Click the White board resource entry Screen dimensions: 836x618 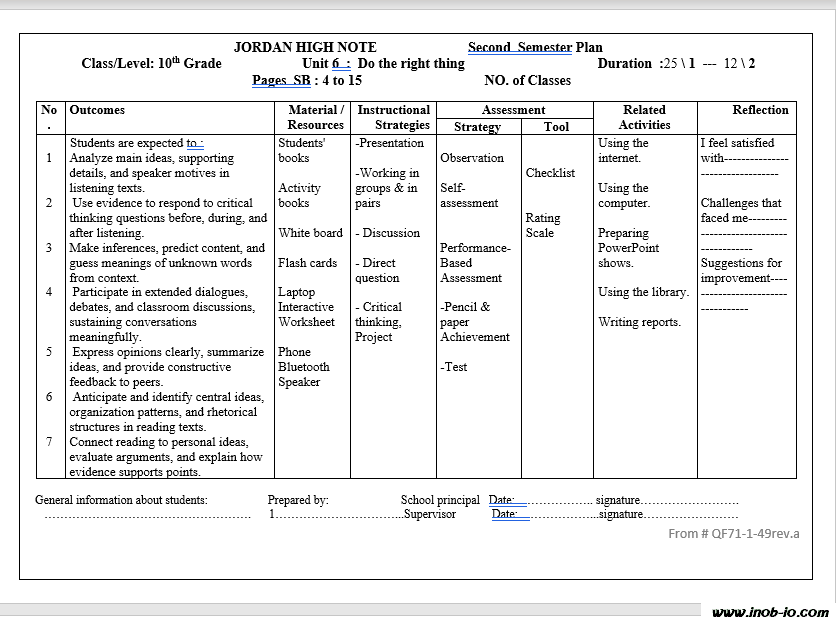[310, 233]
